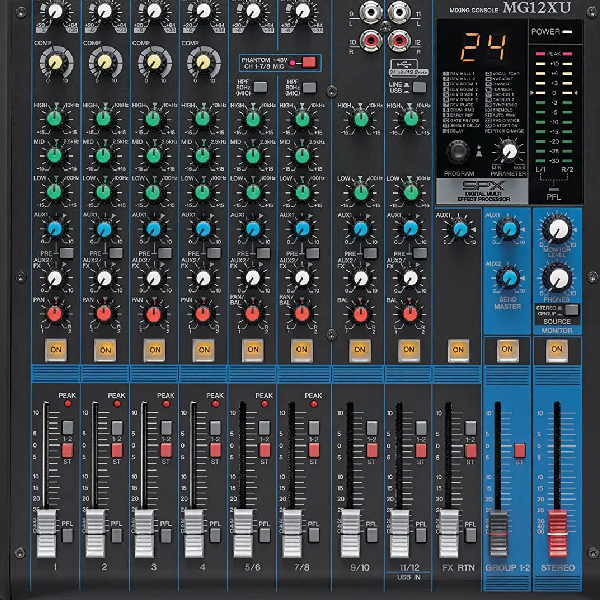
Task: Click SEND MASTER AUX2 blue knob
Action: (509, 278)
